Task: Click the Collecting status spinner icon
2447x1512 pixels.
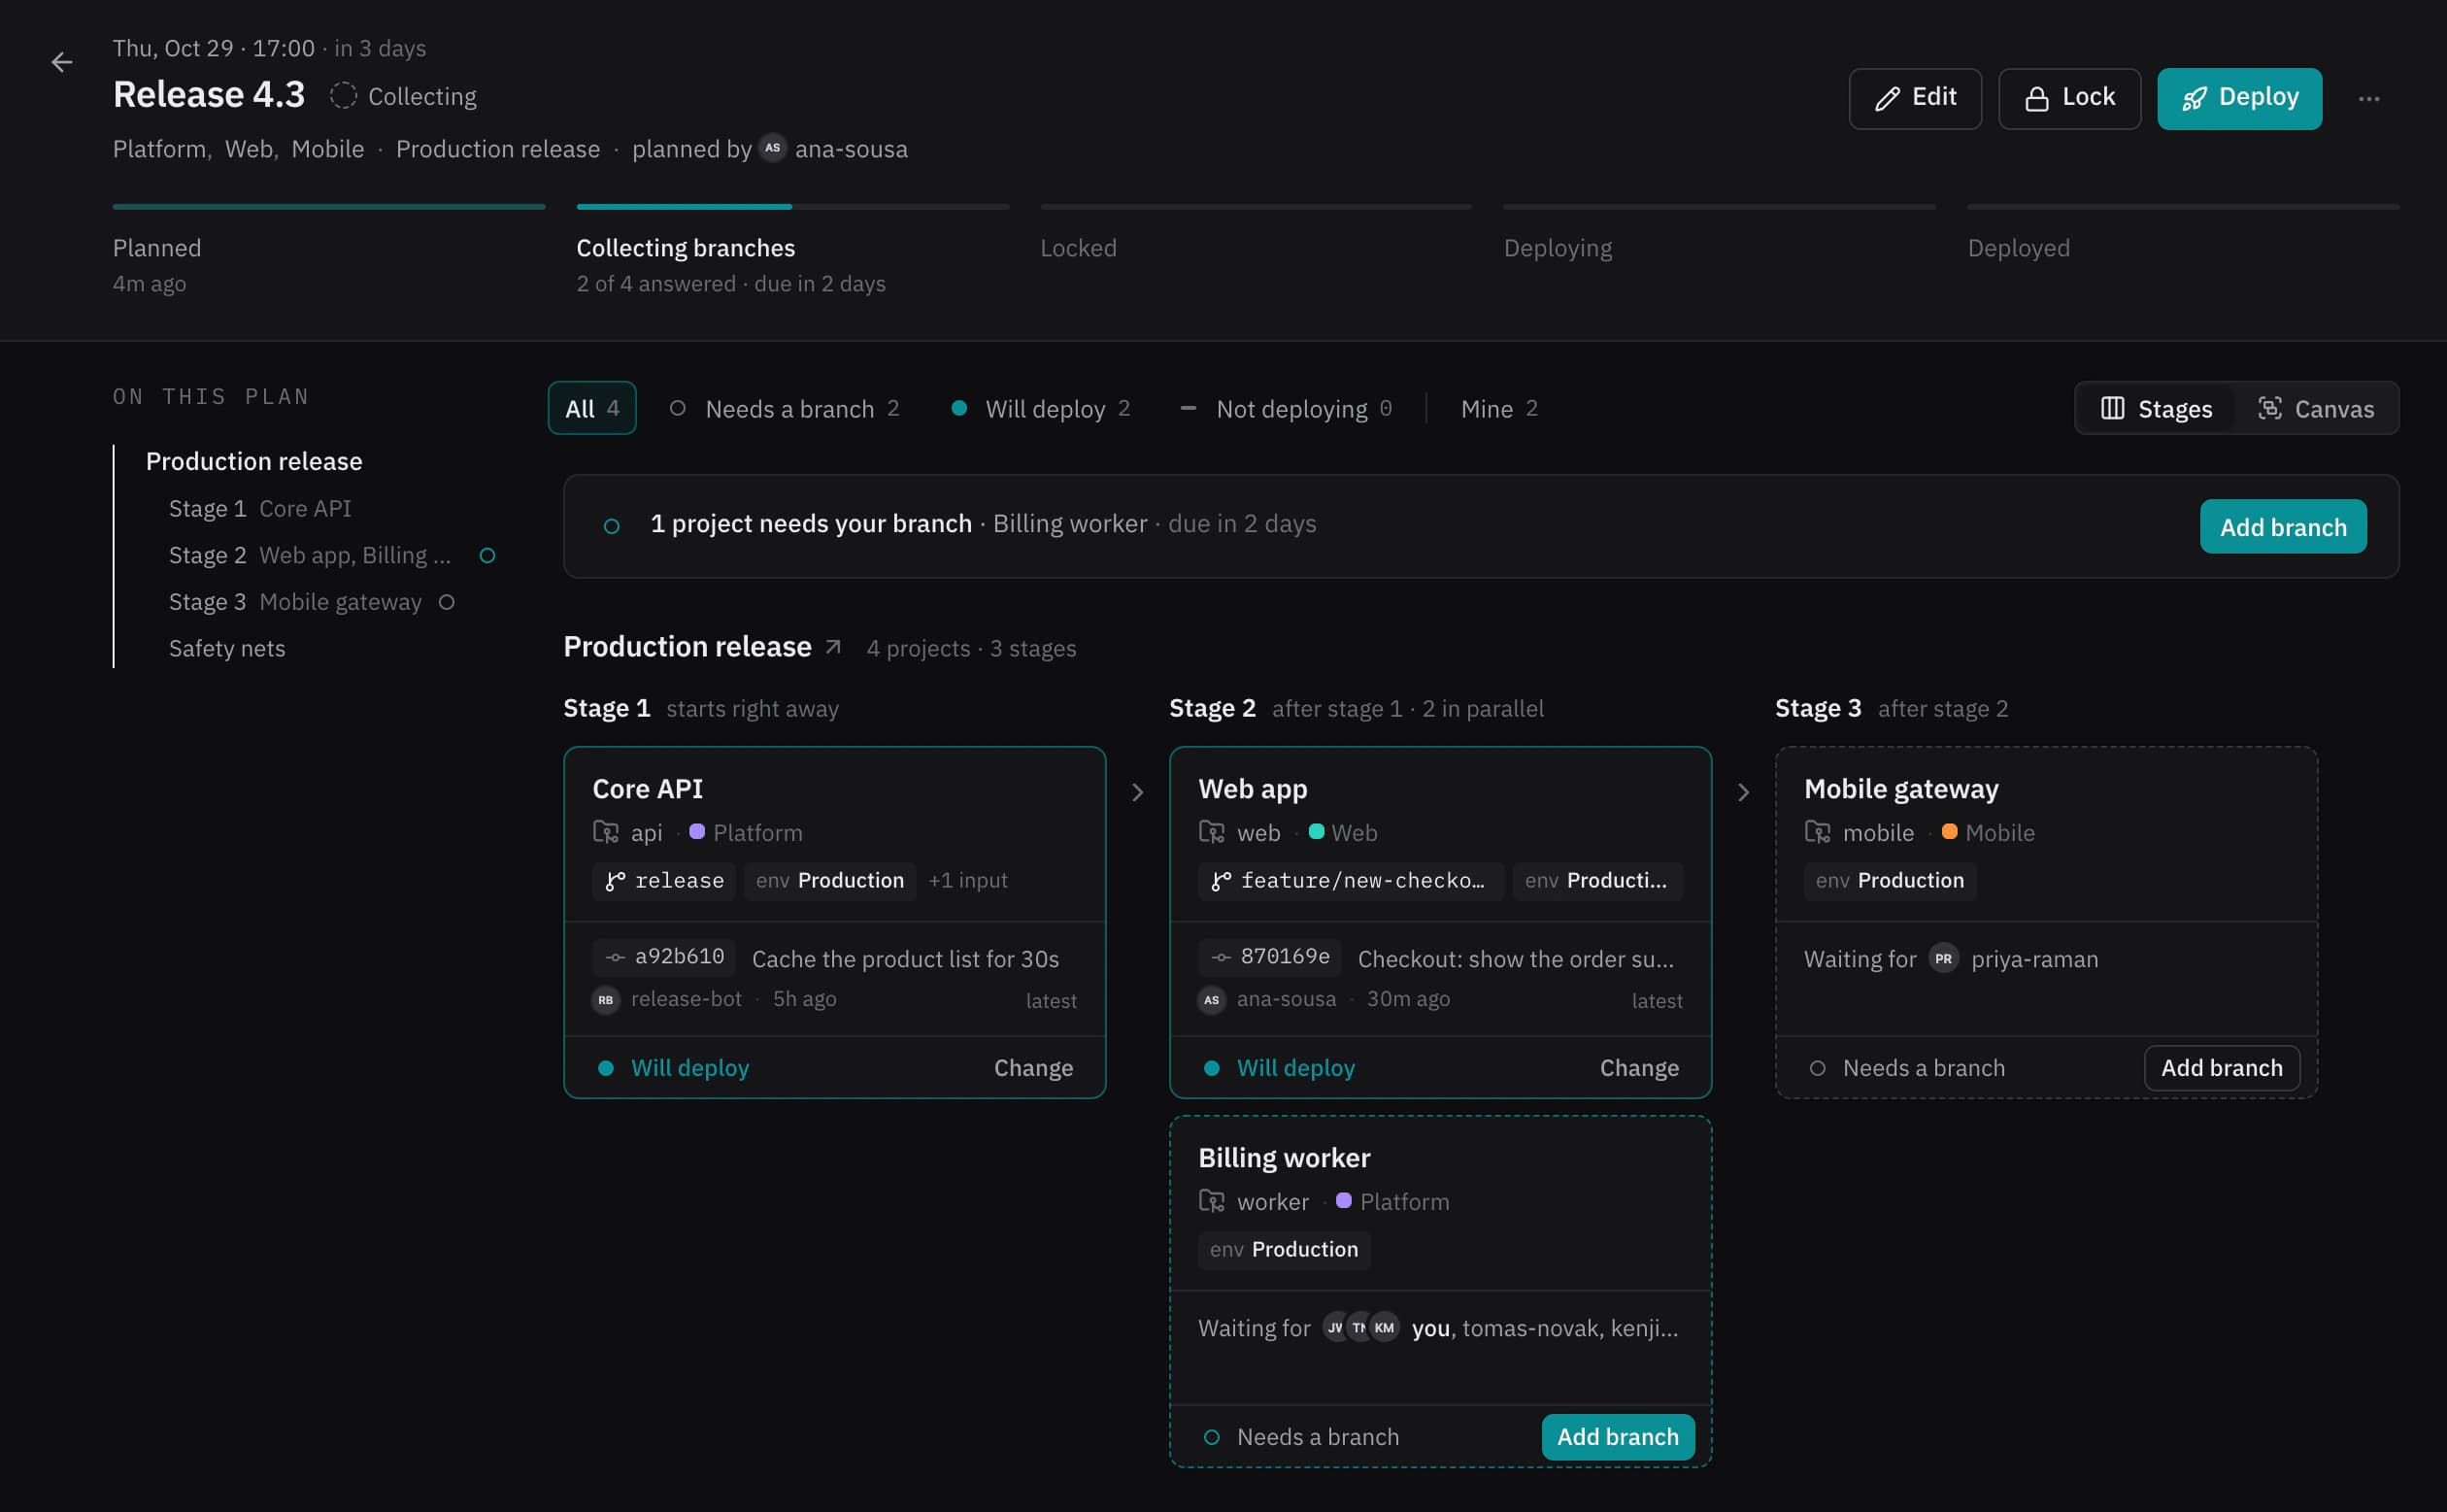Action: point(343,96)
